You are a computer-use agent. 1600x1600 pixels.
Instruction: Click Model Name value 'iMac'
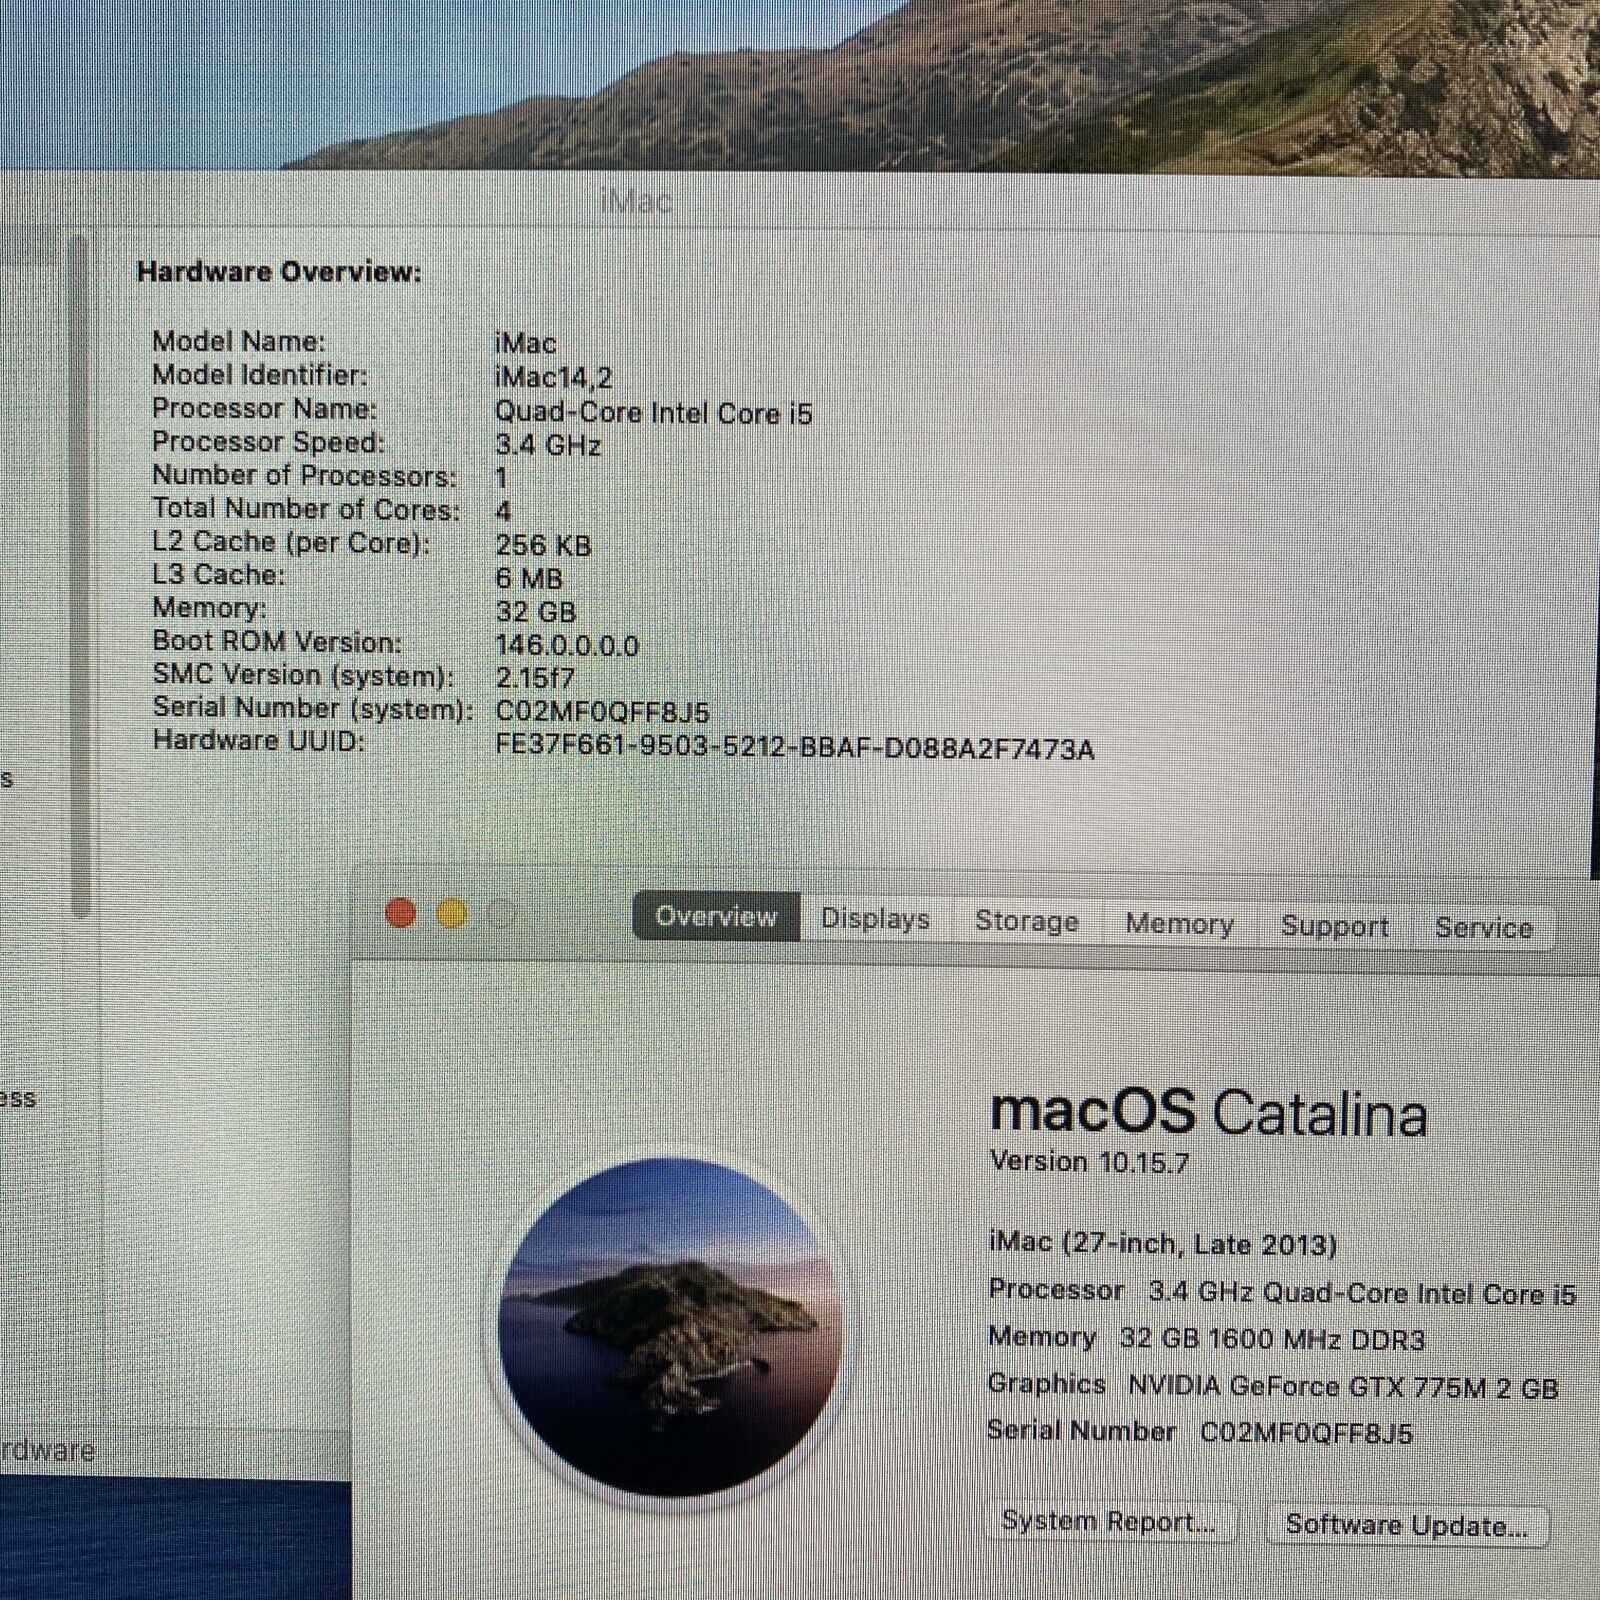click(525, 343)
